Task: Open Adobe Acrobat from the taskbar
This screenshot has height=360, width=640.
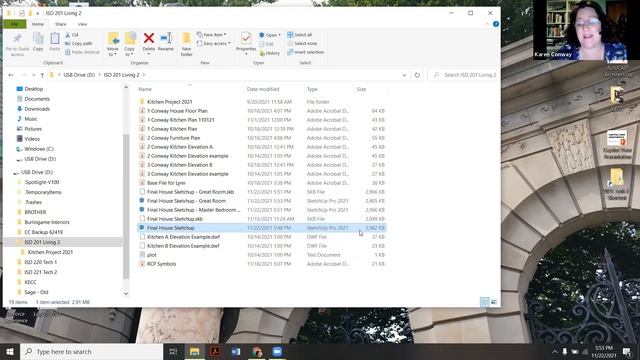Action: pyautogui.click(x=215, y=351)
